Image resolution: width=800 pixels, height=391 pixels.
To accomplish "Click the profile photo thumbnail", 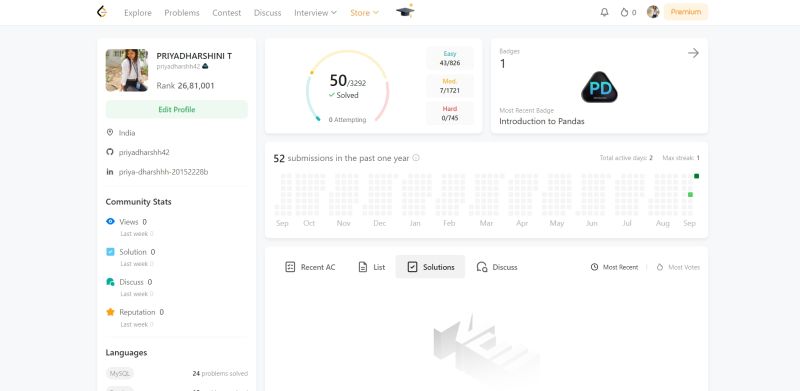I will click(127, 70).
